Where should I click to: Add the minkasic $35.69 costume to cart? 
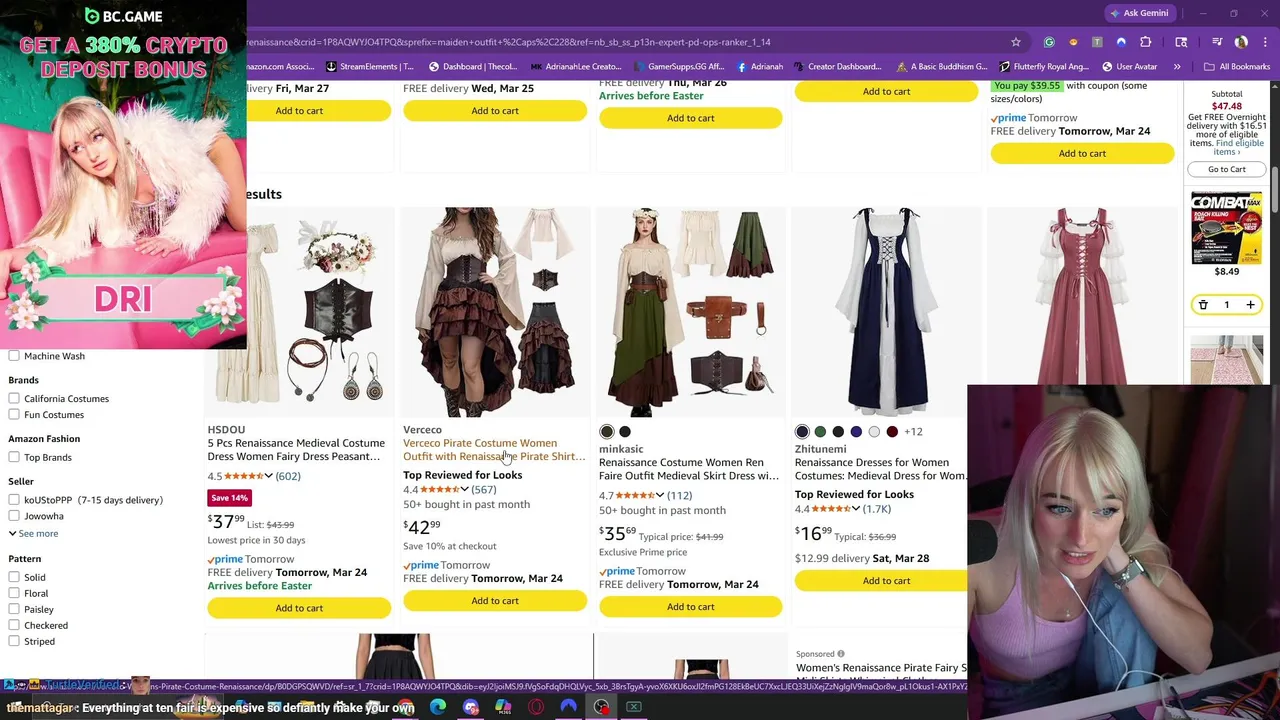point(691,607)
